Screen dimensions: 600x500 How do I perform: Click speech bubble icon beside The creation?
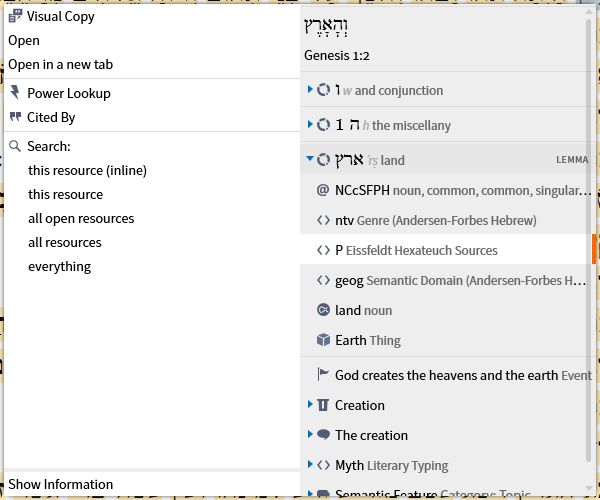323,435
